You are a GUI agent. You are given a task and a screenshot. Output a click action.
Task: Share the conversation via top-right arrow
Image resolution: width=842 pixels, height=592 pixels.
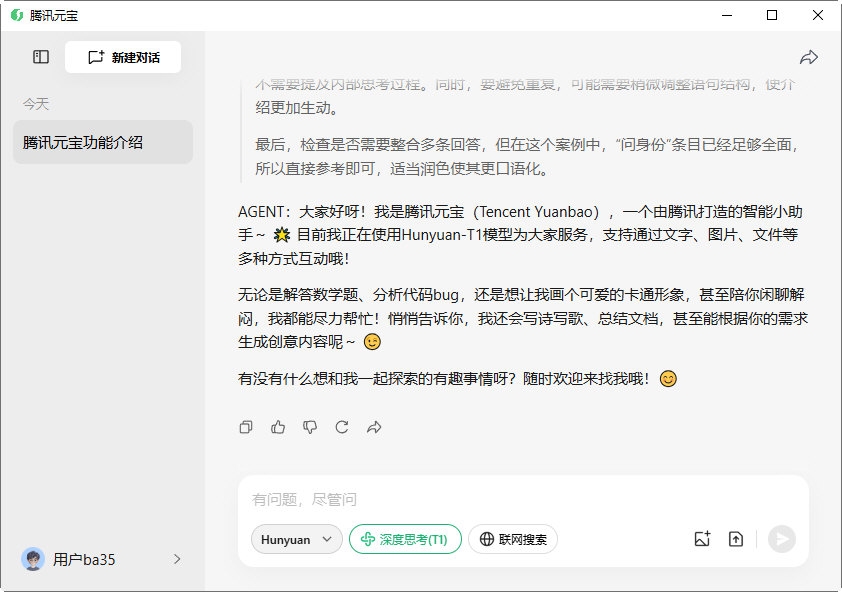(x=809, y=57)
